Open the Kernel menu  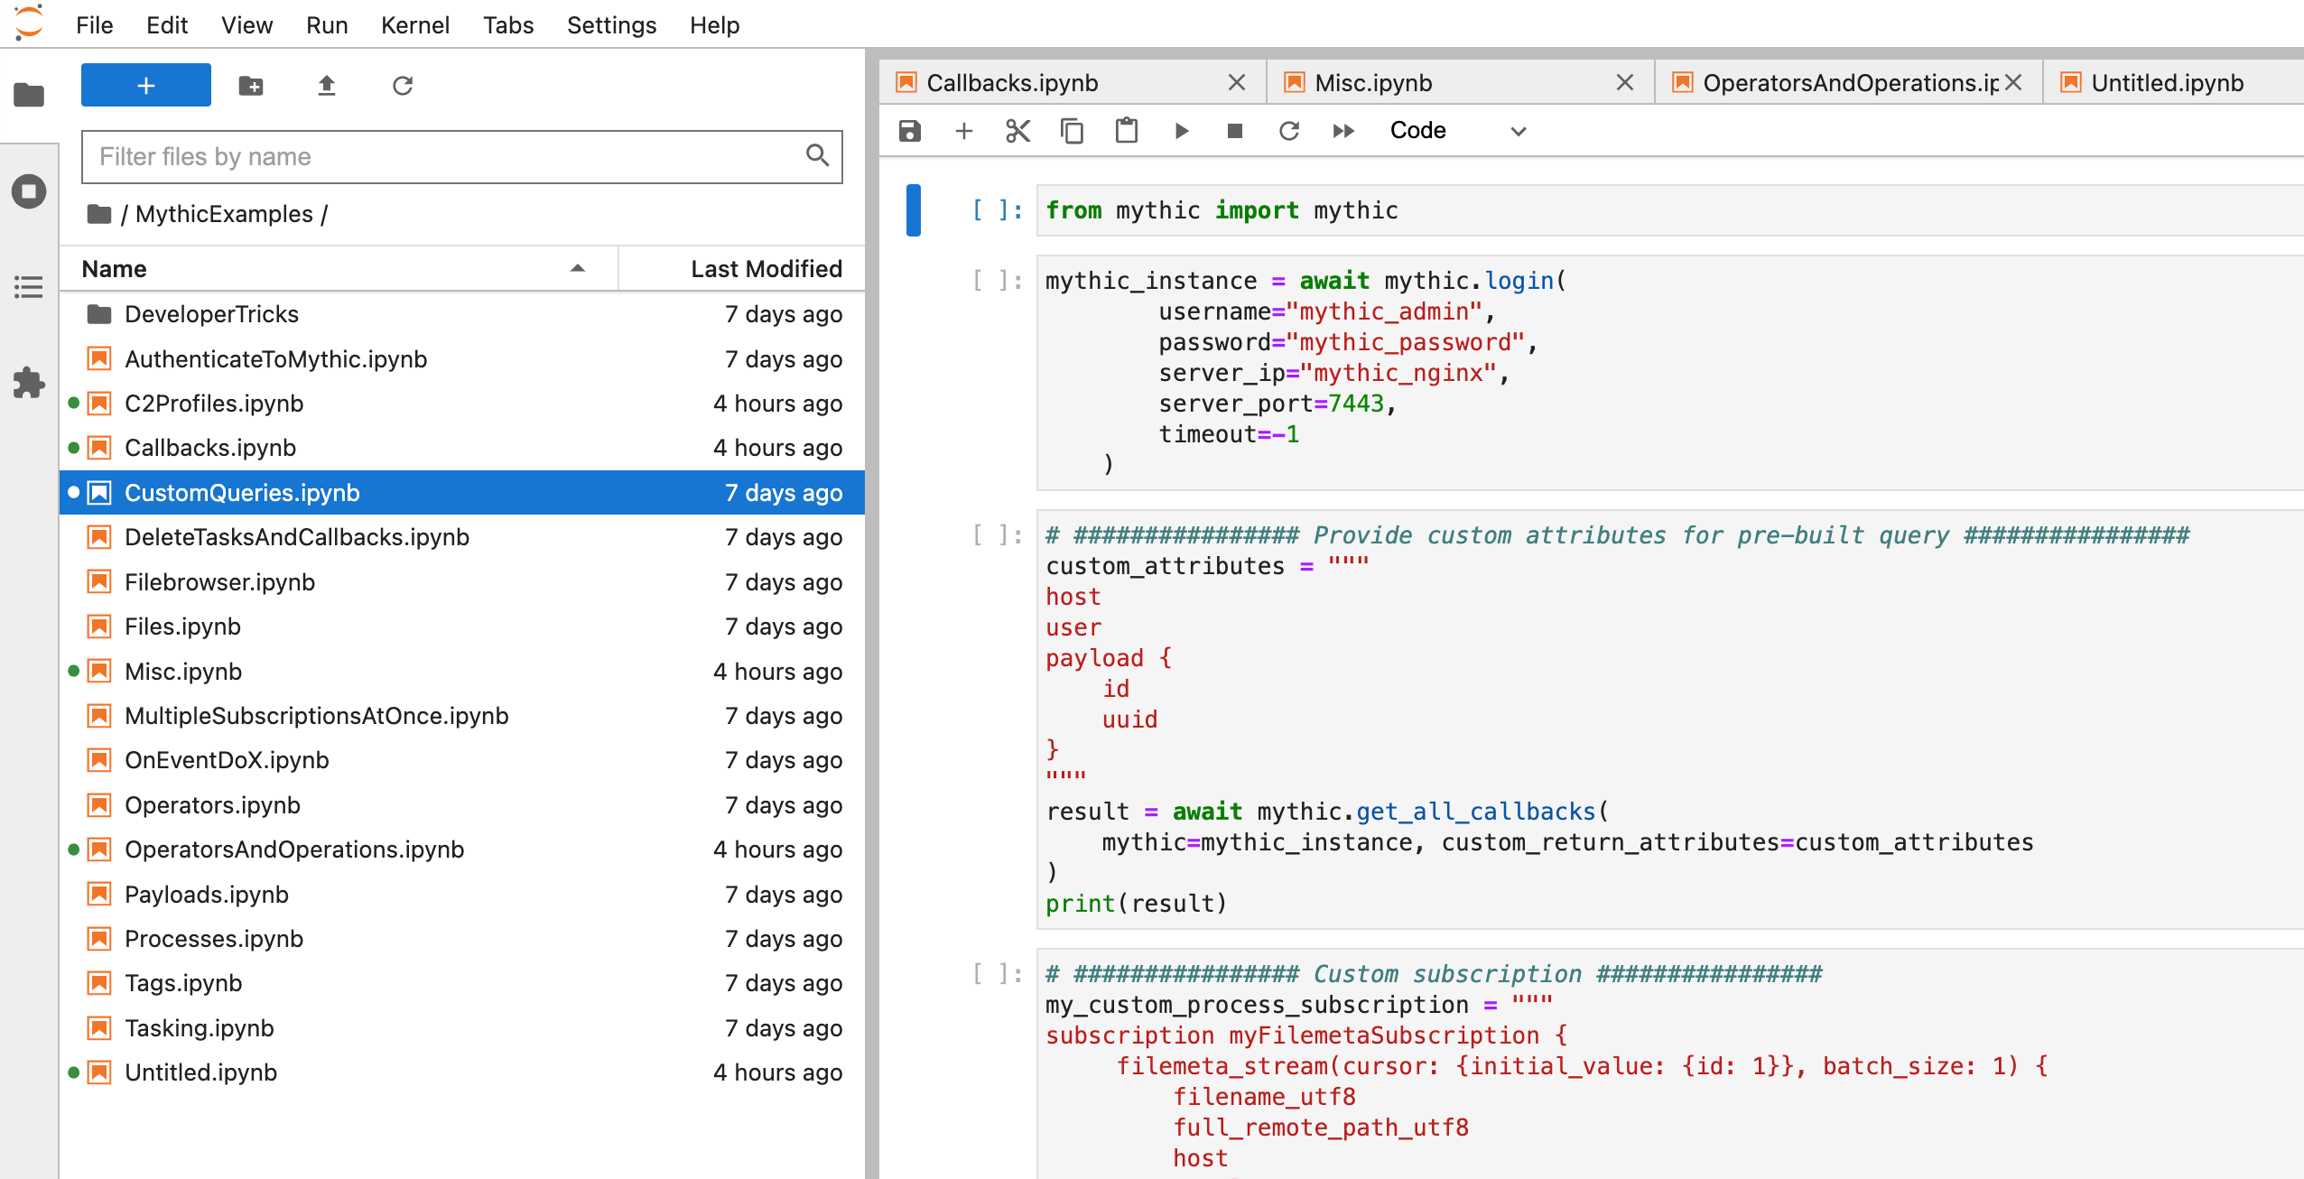pos(414,25)
